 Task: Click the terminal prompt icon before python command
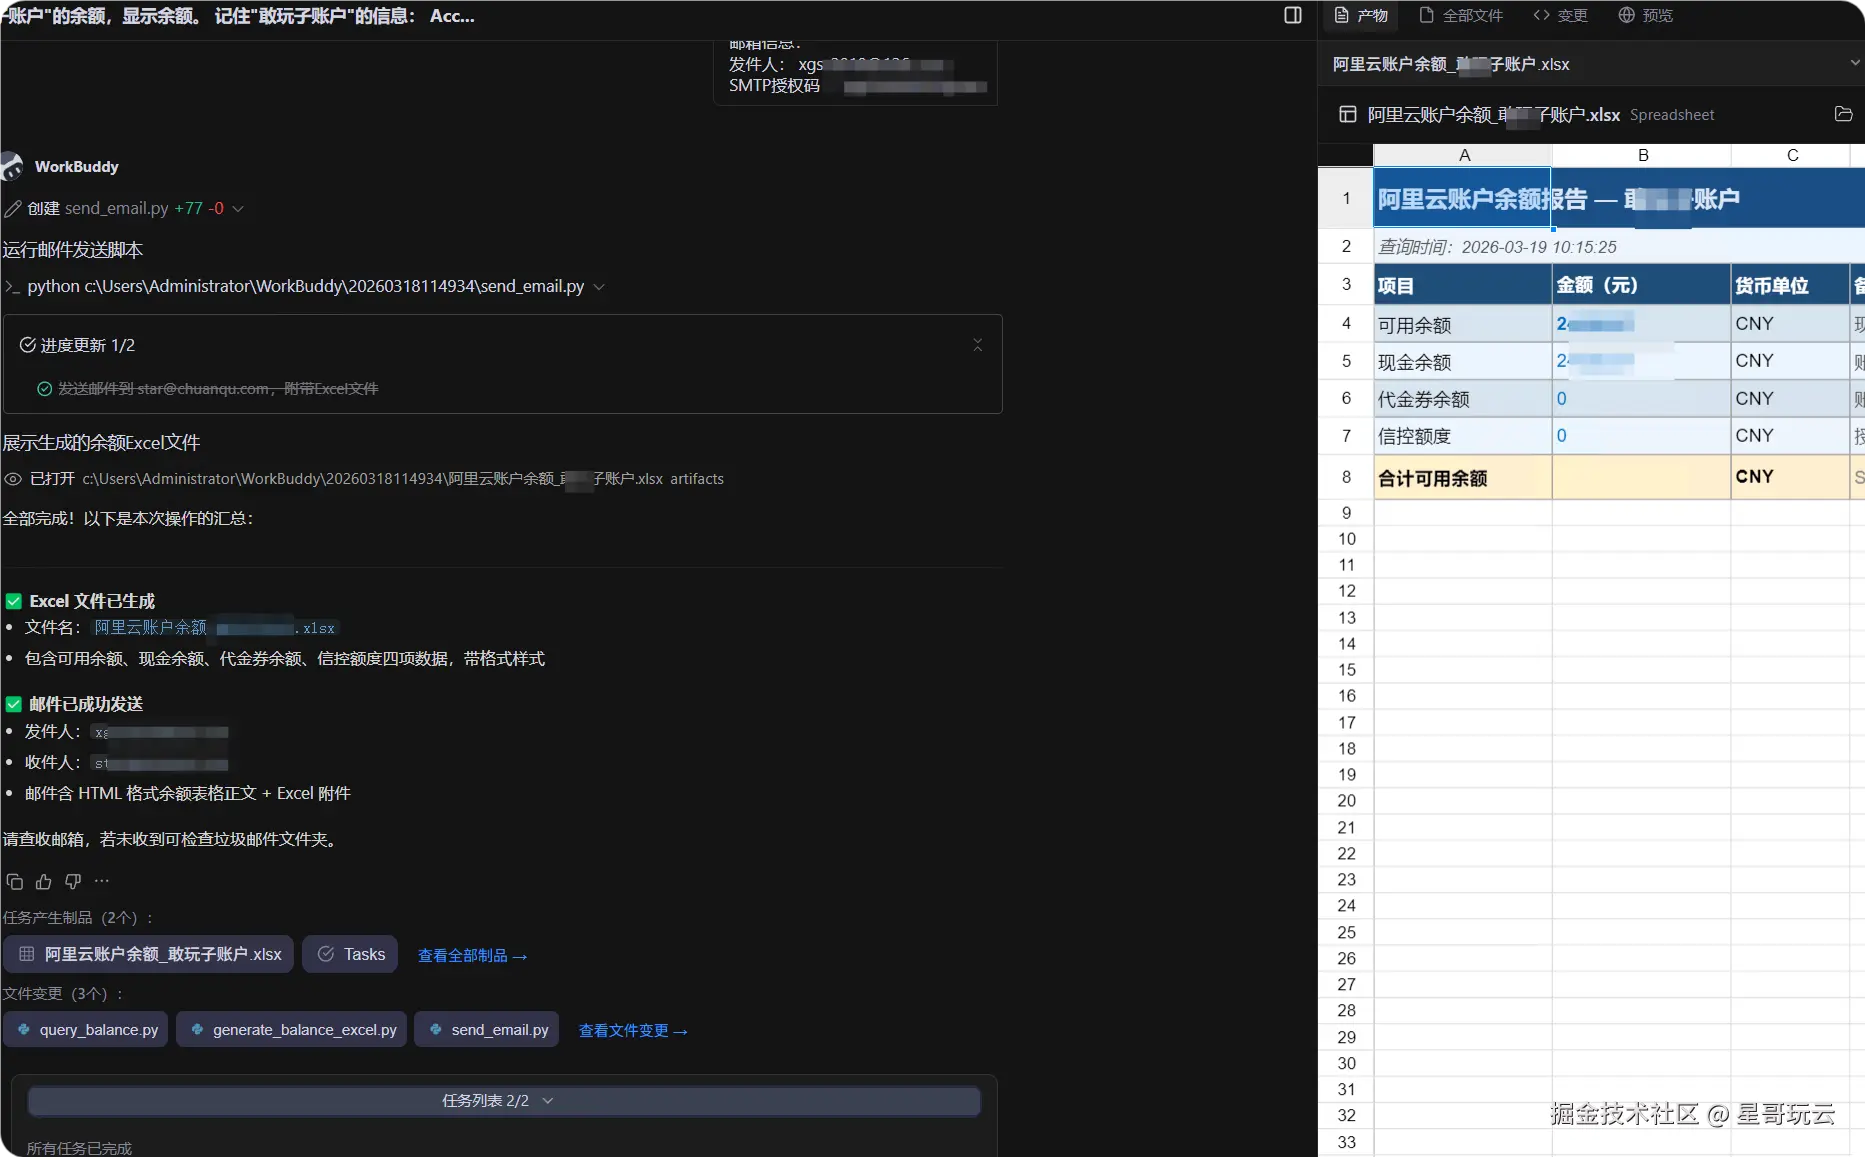click(x=13, y=287)
